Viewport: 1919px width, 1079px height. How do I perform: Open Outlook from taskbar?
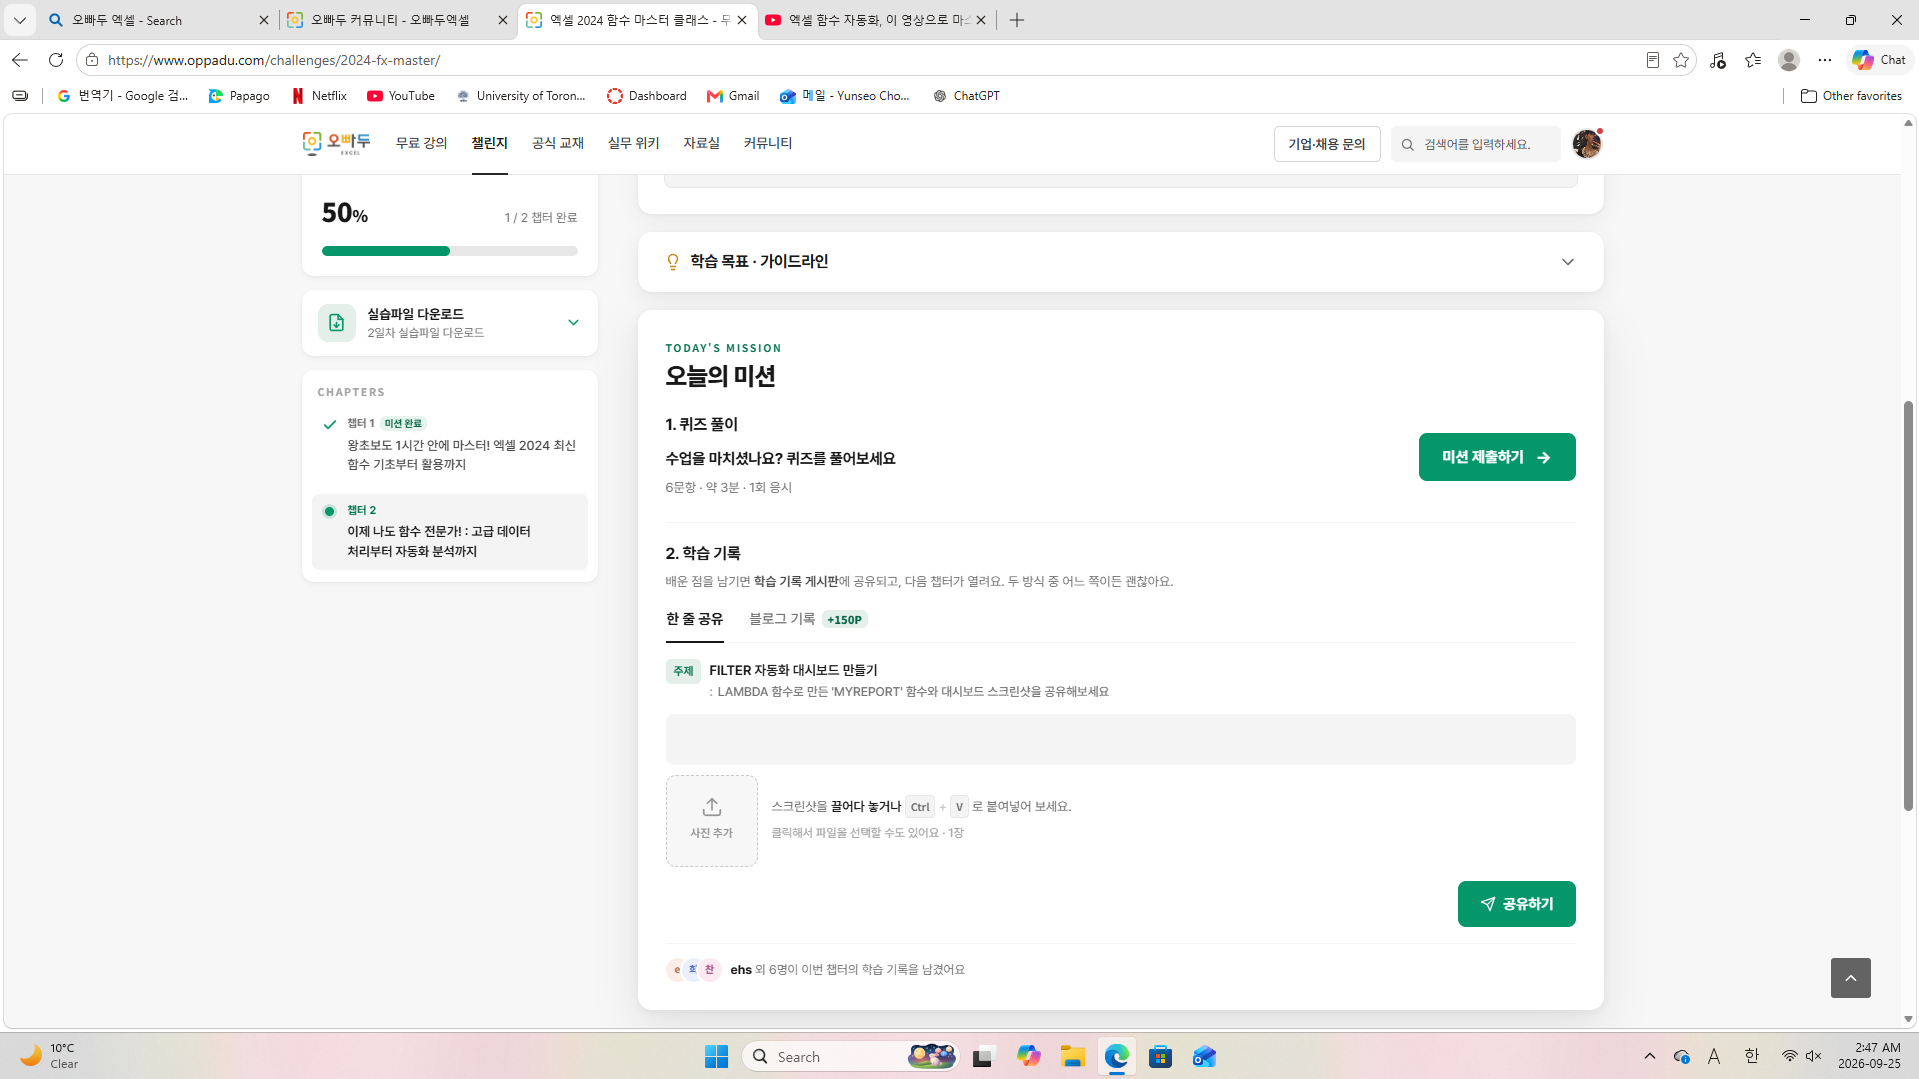1204,1057
